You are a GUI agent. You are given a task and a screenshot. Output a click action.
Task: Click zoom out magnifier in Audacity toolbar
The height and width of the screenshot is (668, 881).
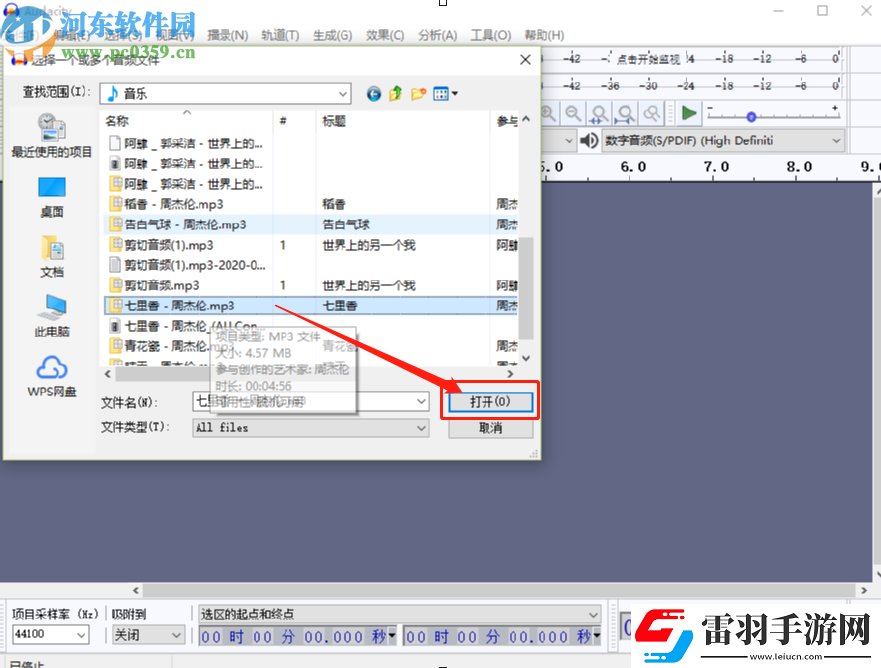click(573, 114)
